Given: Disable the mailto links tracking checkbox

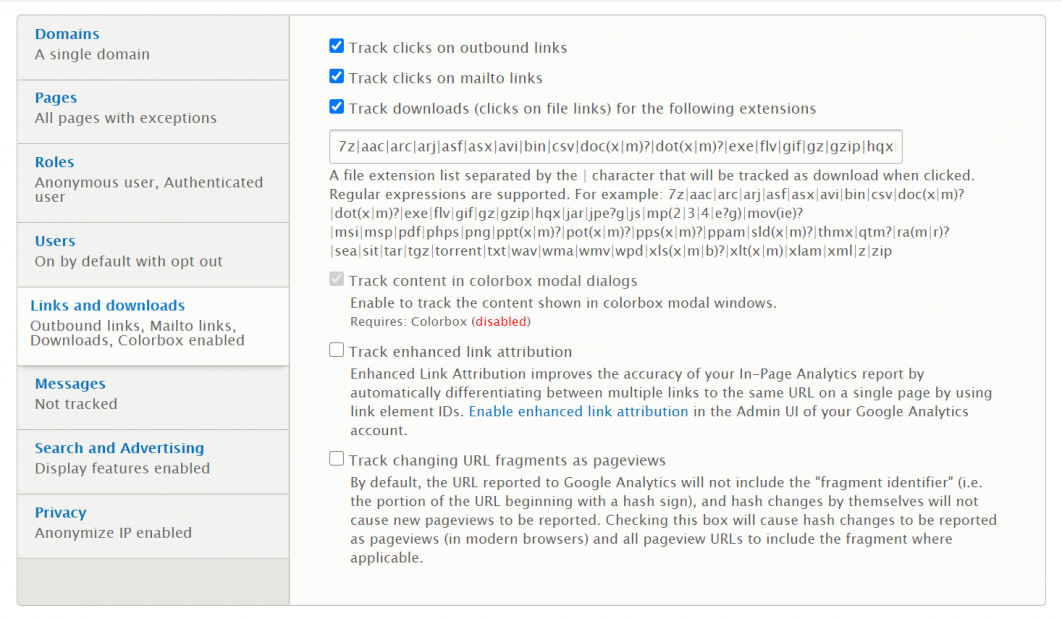Looking at the screenshot, I should (337, 77).
